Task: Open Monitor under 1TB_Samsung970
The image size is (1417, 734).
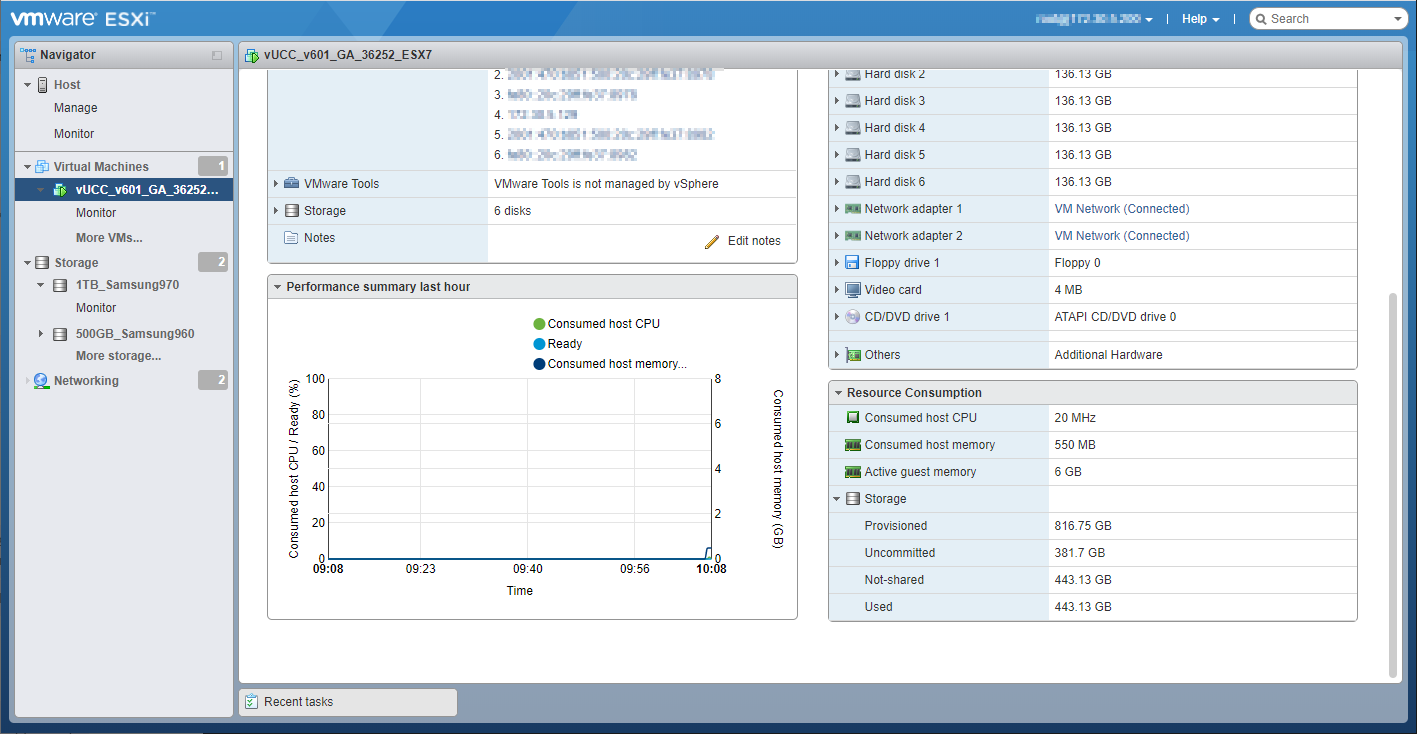Action: [96, 308]
